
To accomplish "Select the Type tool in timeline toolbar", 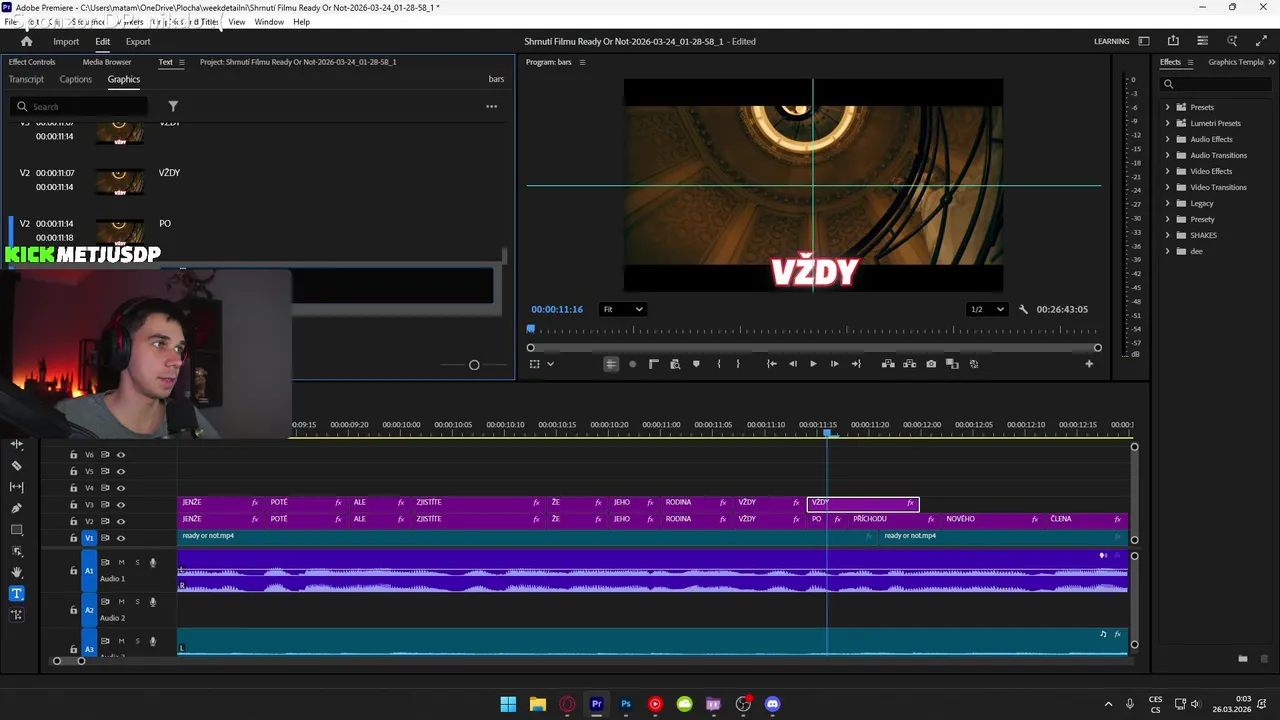I will [16, 594].
